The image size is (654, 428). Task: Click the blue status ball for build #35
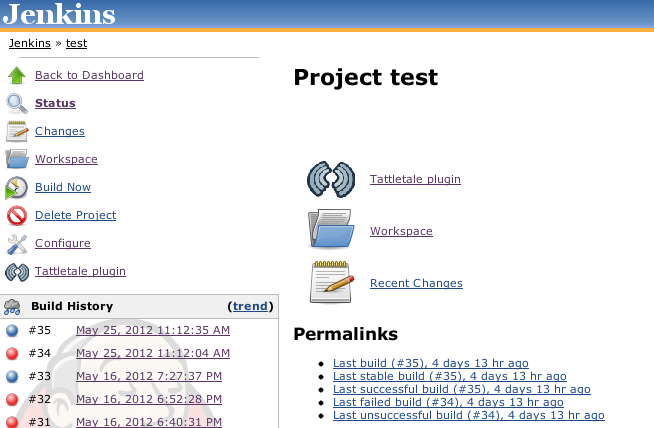12,330
